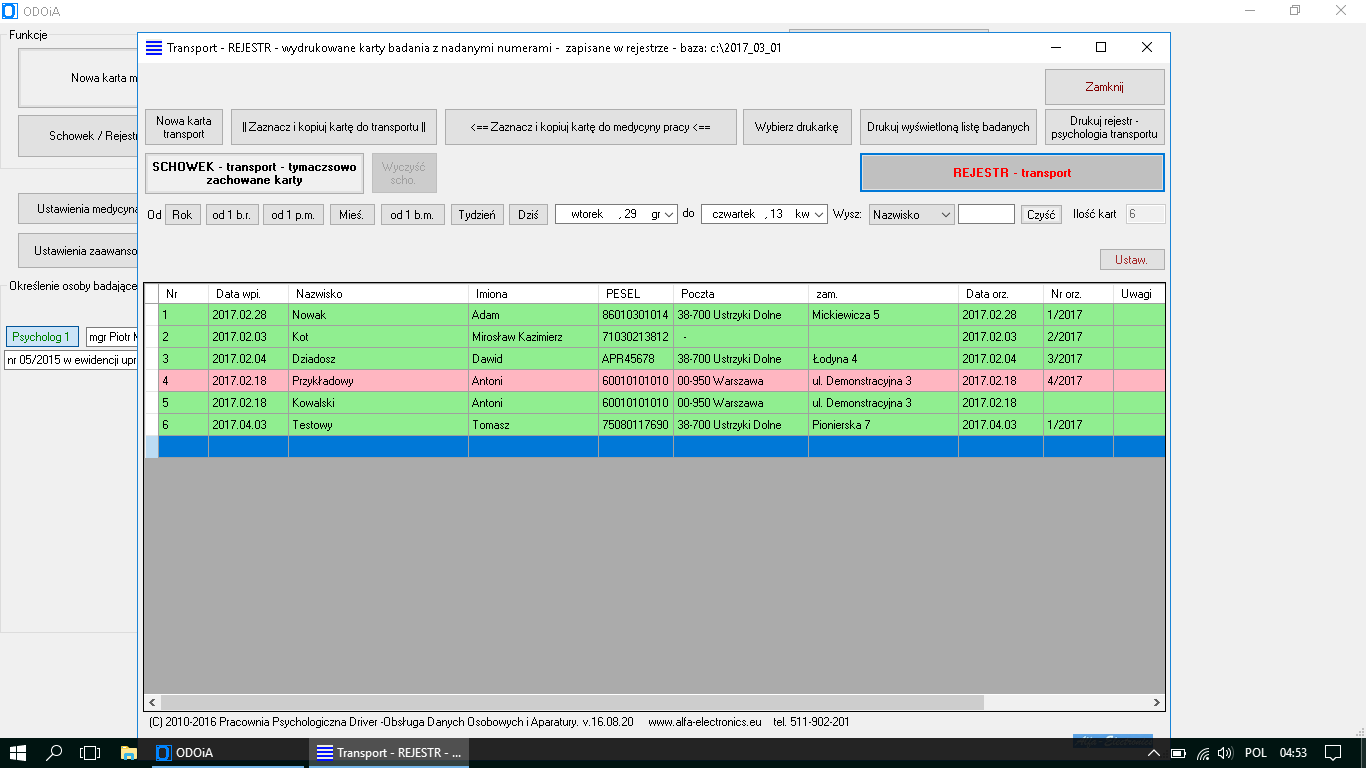1366x768 pixels.
Task: Show hidden system tray icons
Action: [x=1153, y=752]
